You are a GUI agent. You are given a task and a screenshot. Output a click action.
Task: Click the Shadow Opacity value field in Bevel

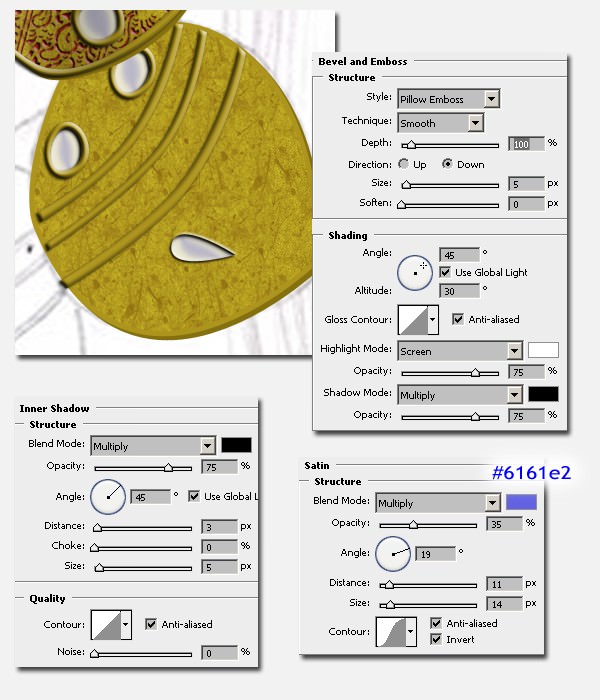(526, 416)
